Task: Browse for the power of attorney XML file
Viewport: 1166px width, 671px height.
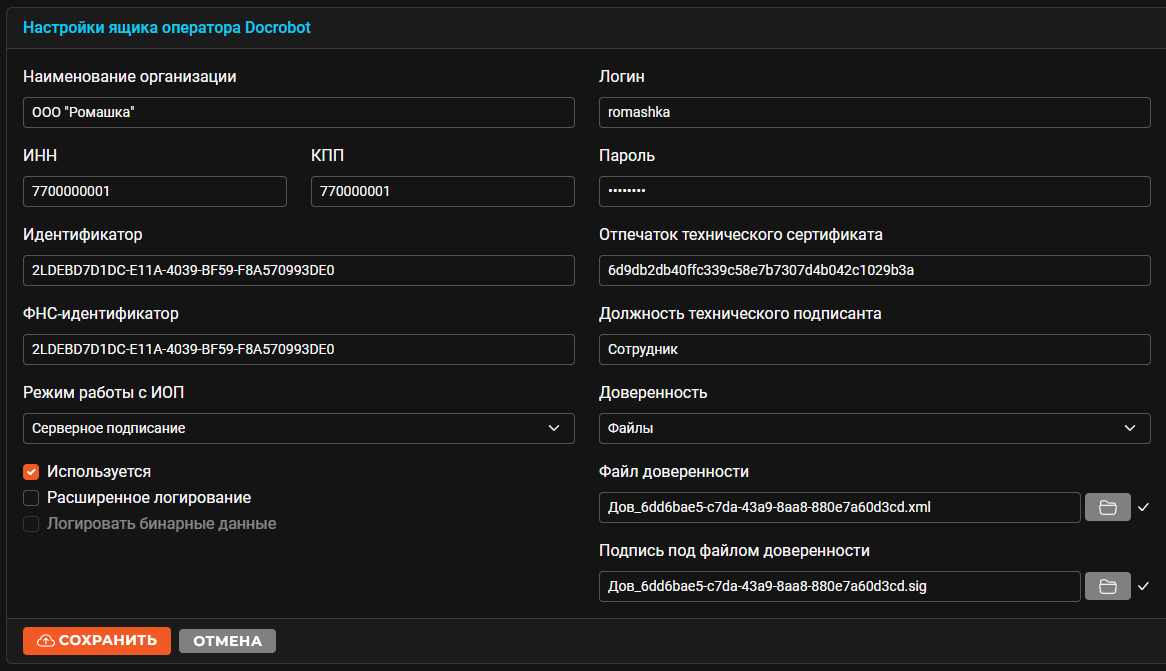Action: [x=1107, y=507]
